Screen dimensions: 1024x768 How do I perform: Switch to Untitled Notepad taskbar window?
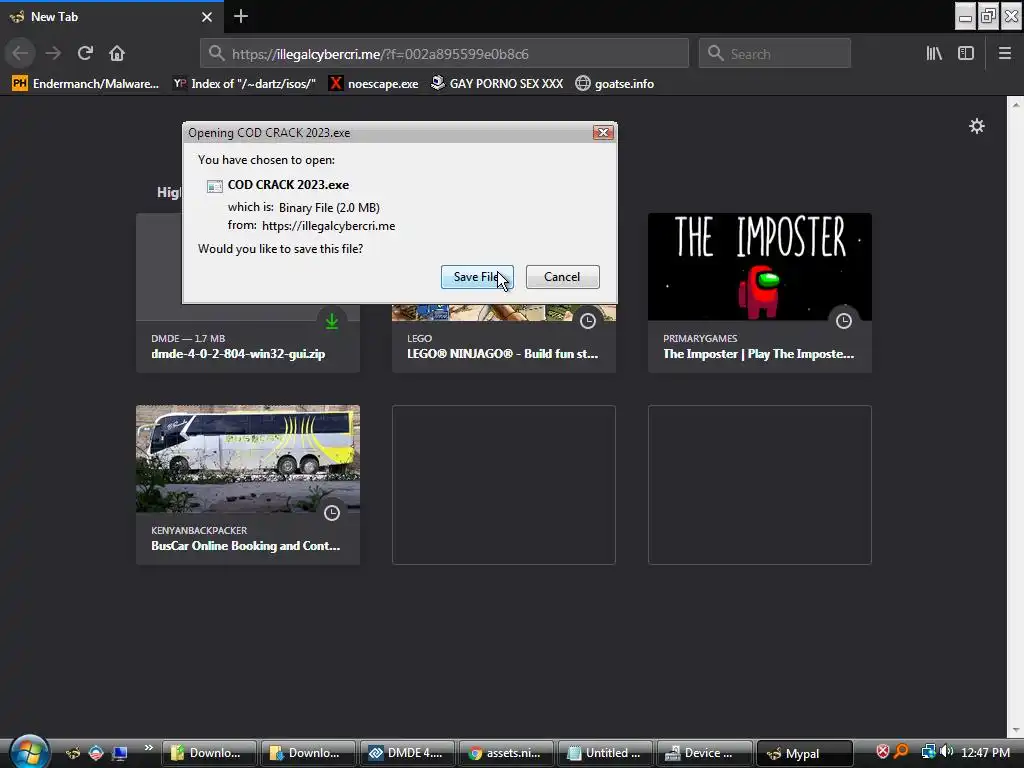(x=605, y=753)
